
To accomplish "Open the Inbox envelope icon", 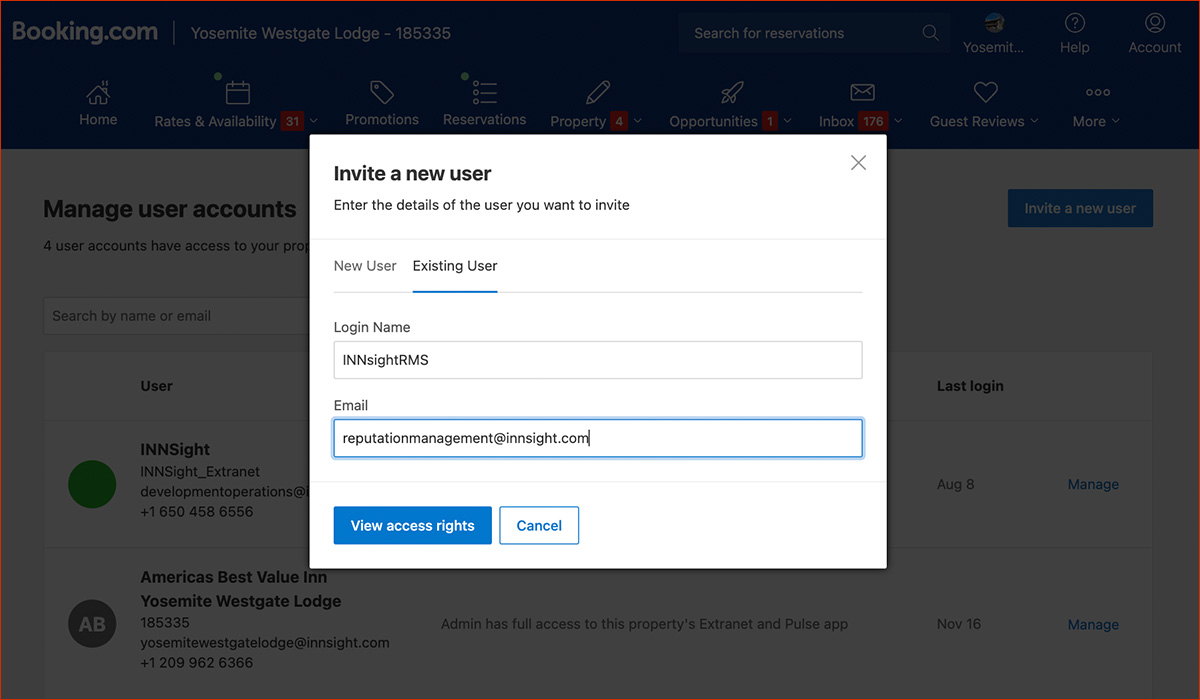I will [x=862, y=93].
